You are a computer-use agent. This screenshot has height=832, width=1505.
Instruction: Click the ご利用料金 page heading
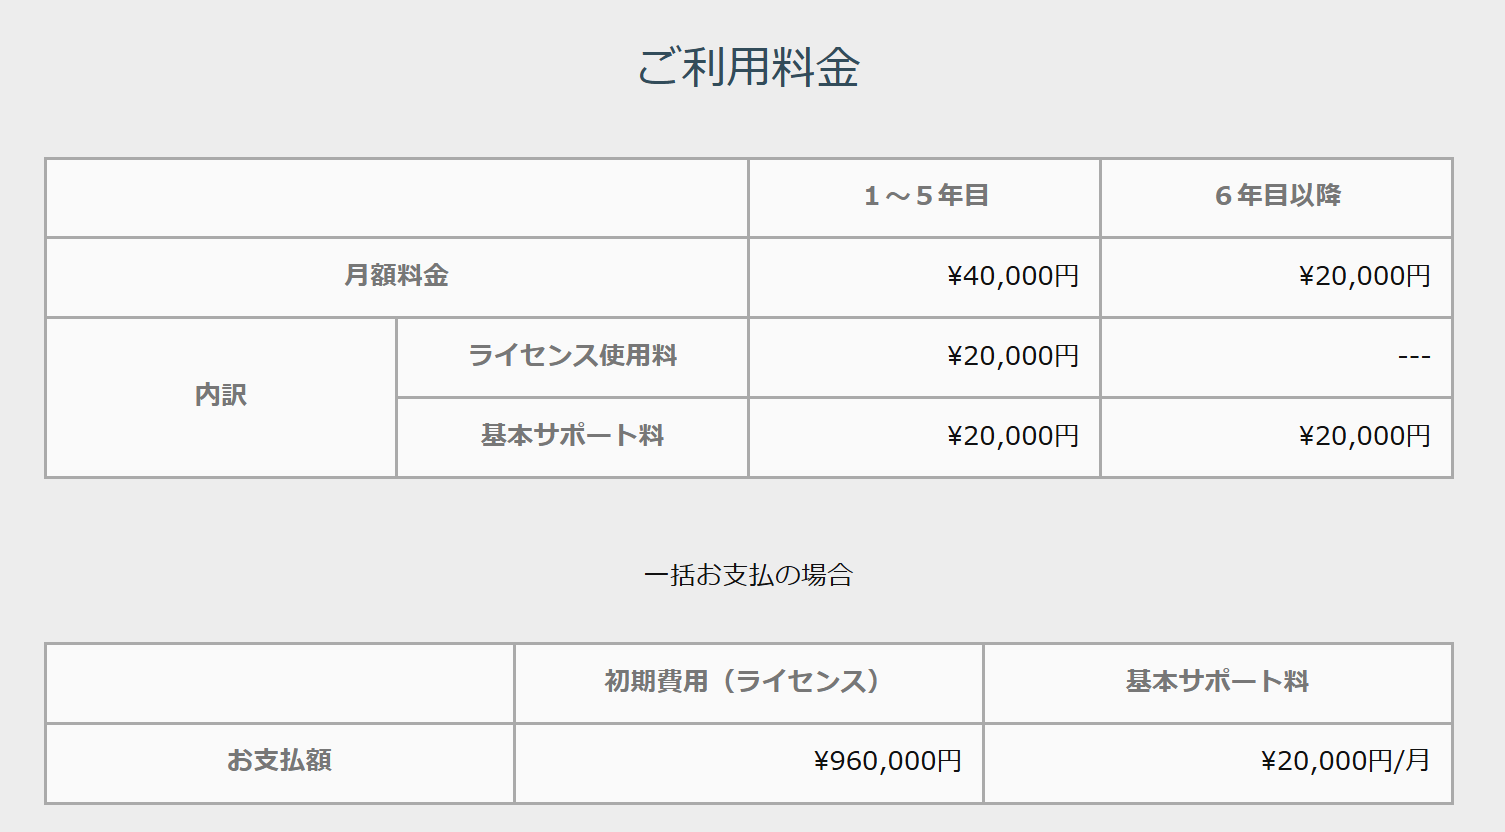tap(748, 68)
